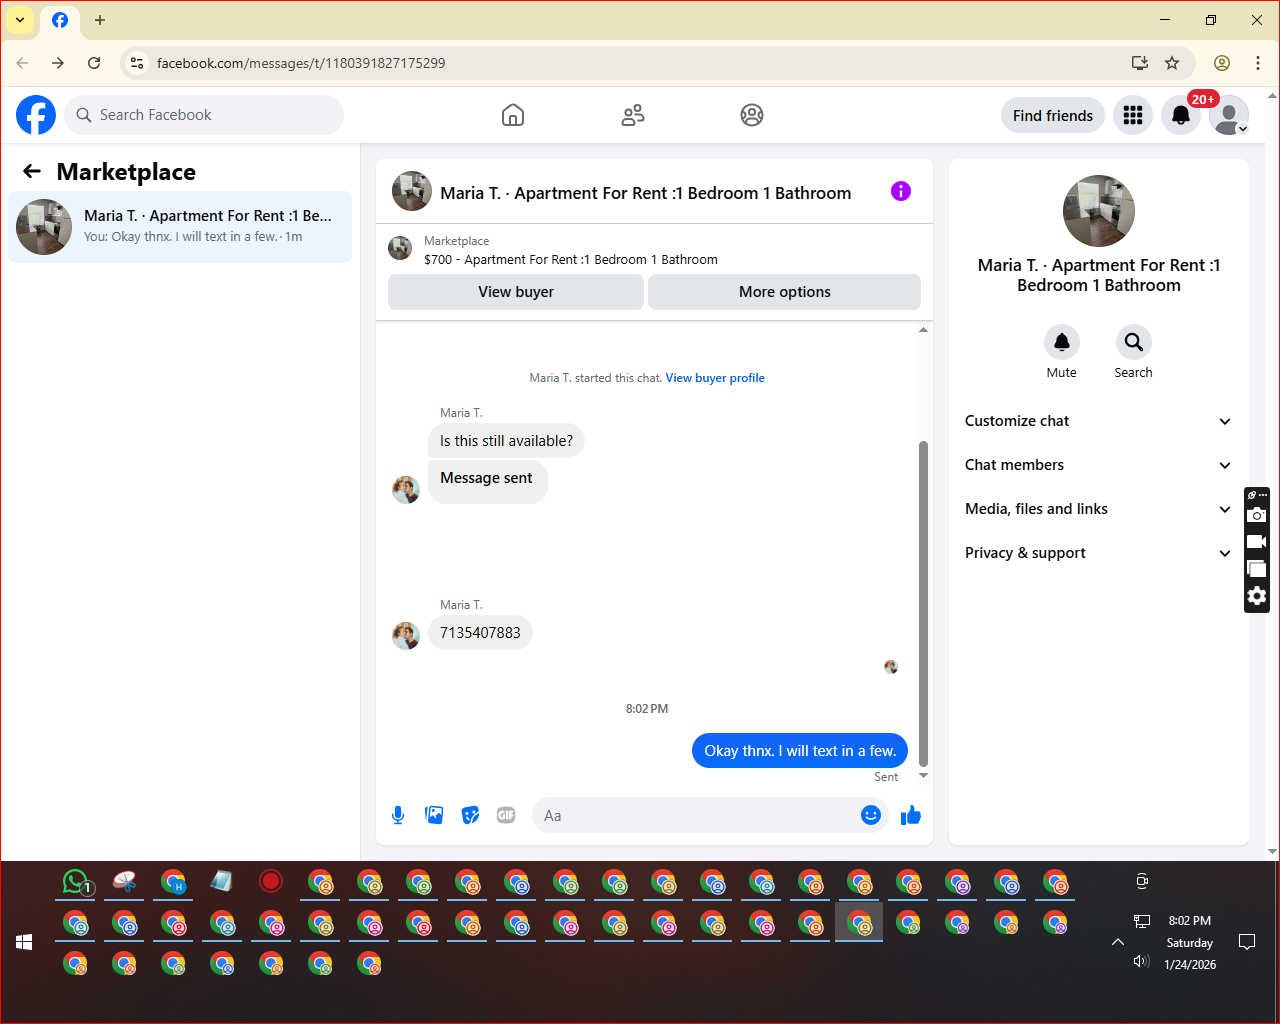The width and height of the screenshot is (1280, 1024).
Task: Go forward in browser history
Action: coord(58,63)
